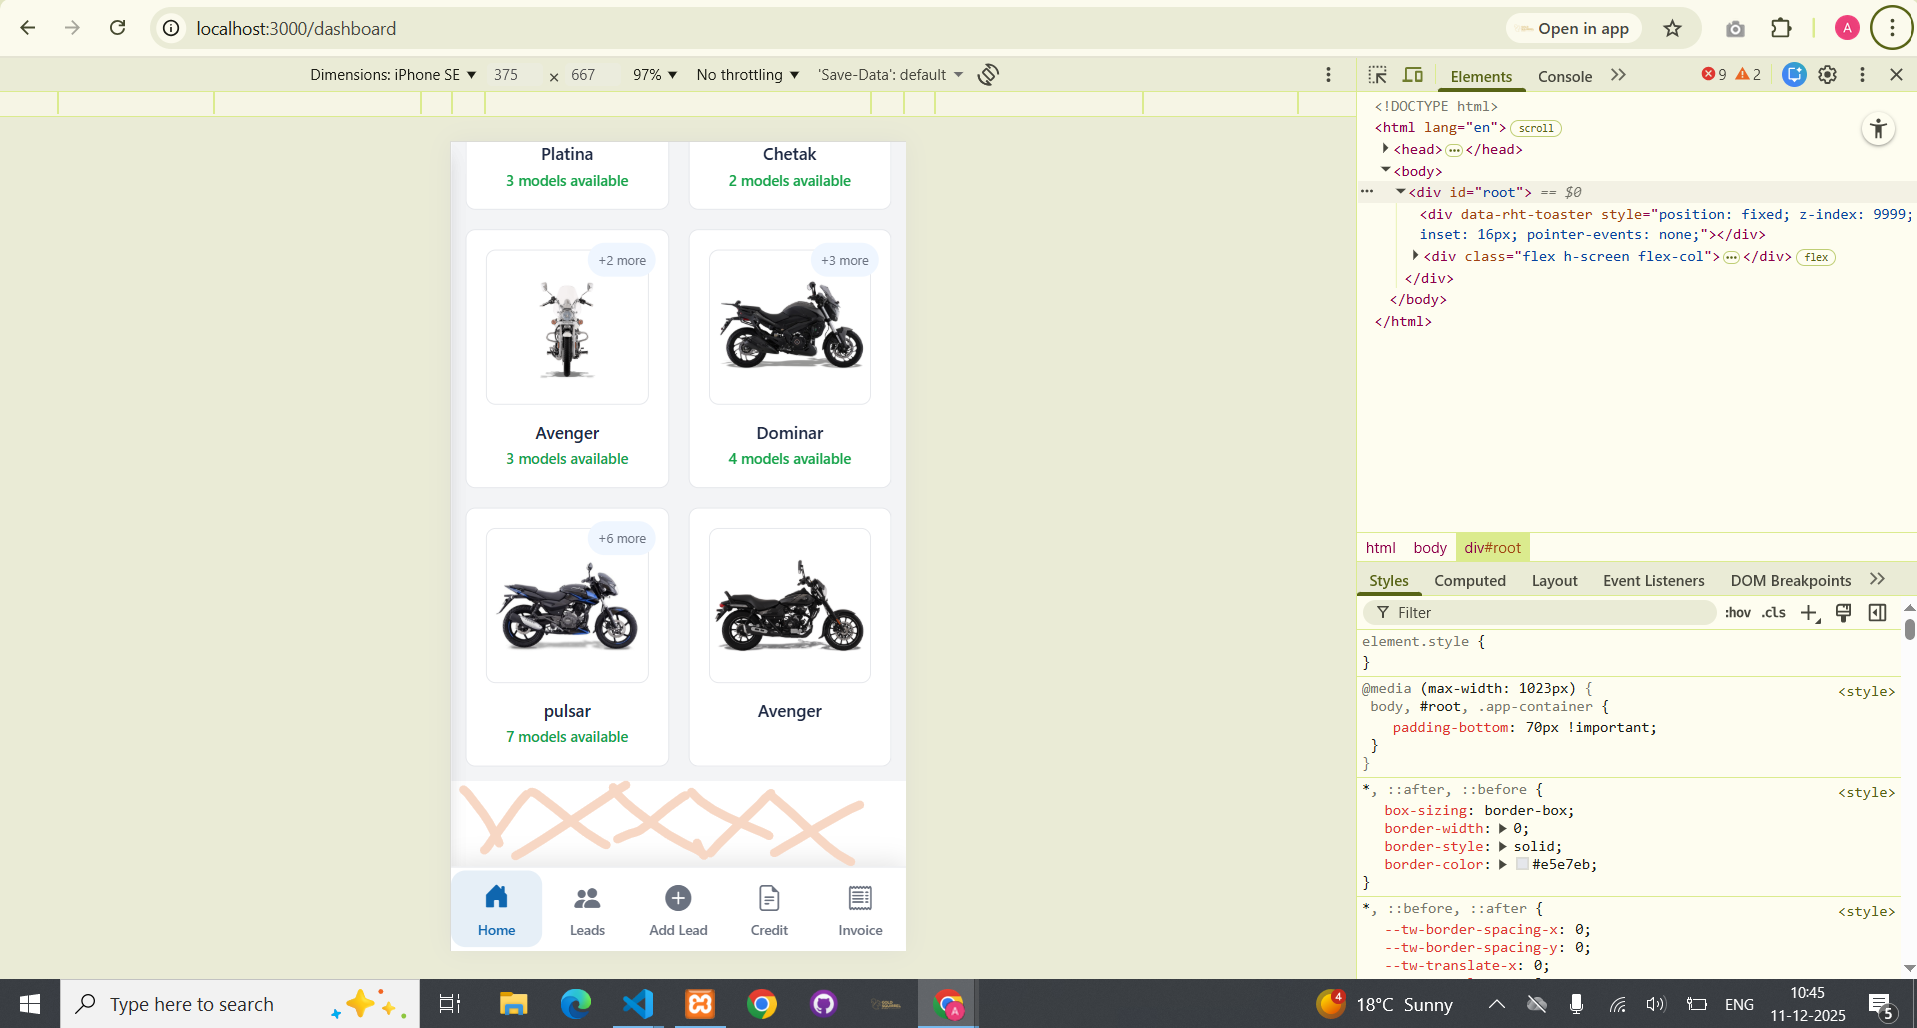Toggle the :hov element state panel

[1737, 613]
